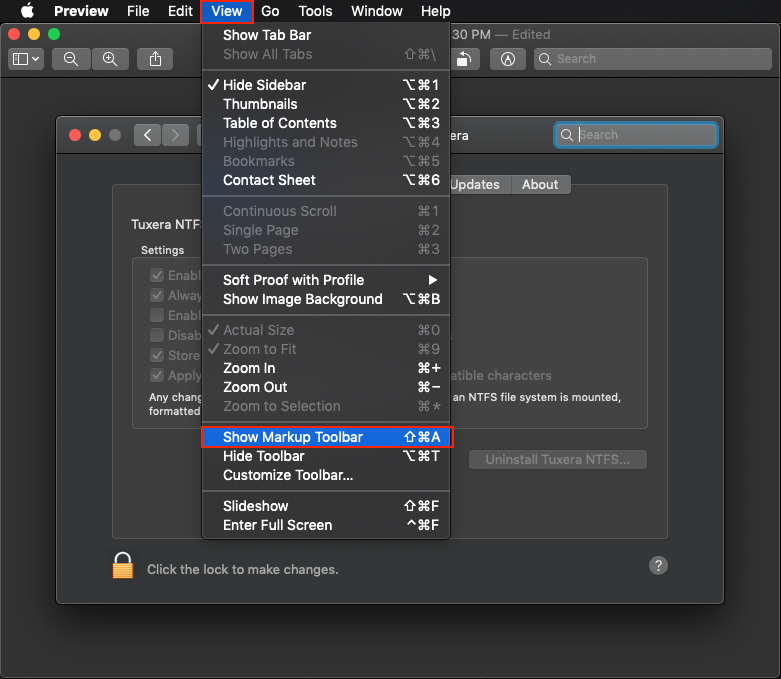Viewport: 781px width, 679px height.
Task: Toggle the Actual Size menu item
Action: click(258, 330)
